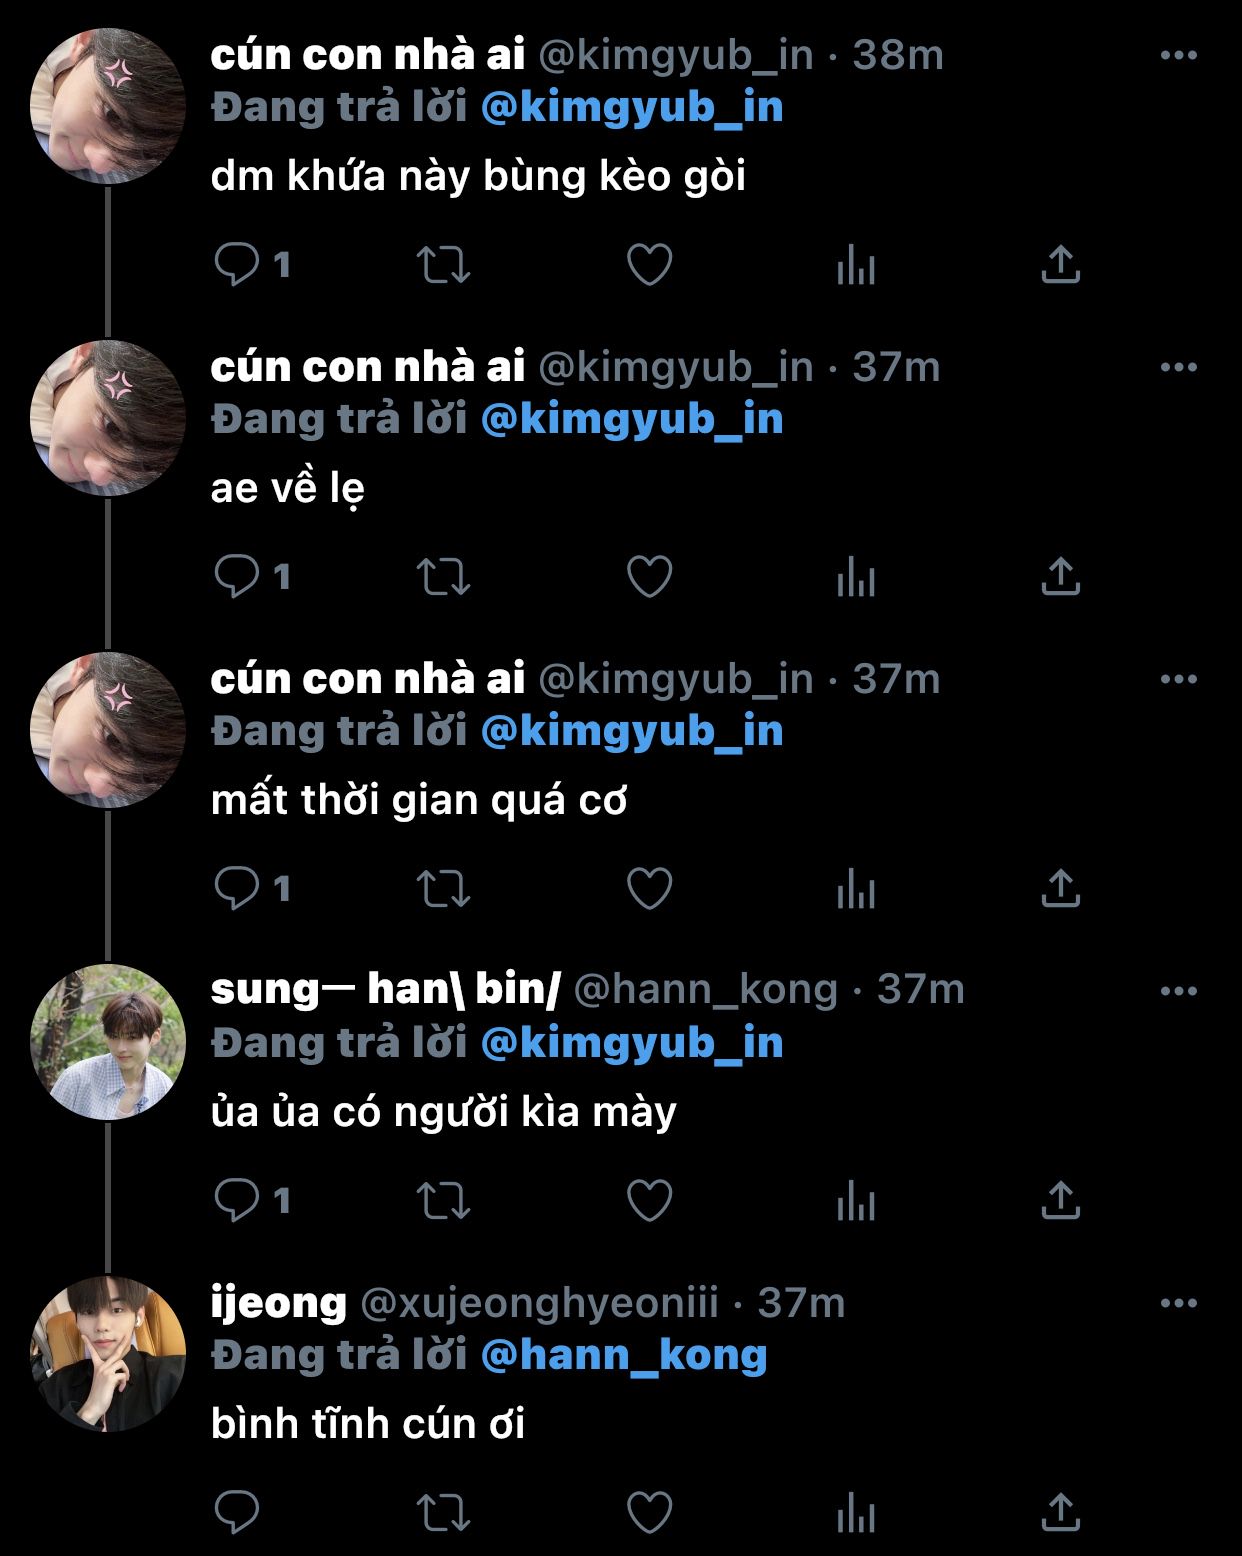The height and width of the screenshot is (1556, 1242).
Task: View analytics for "mất thời gian quá cơ" tweet
Action: [x=856, y=889]
